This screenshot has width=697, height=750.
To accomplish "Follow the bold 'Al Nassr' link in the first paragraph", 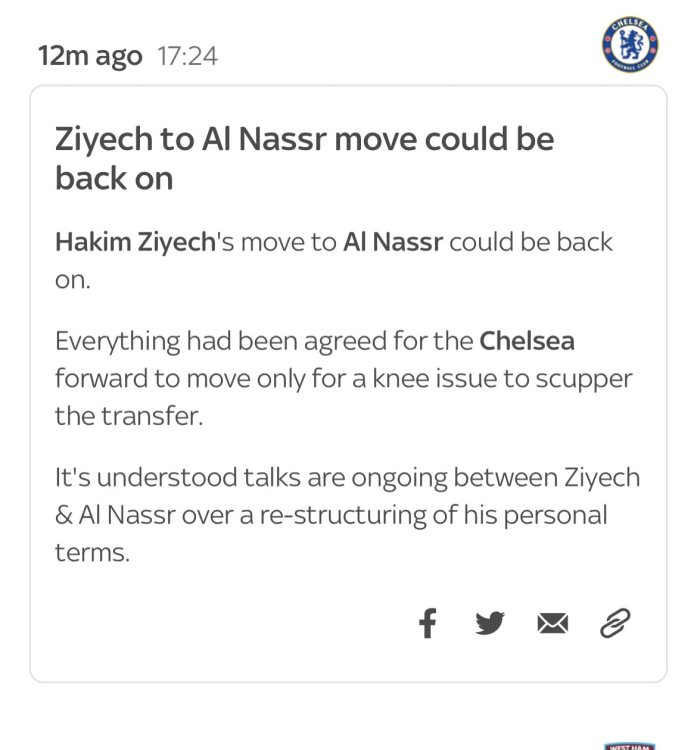I will tap(393, 242).
